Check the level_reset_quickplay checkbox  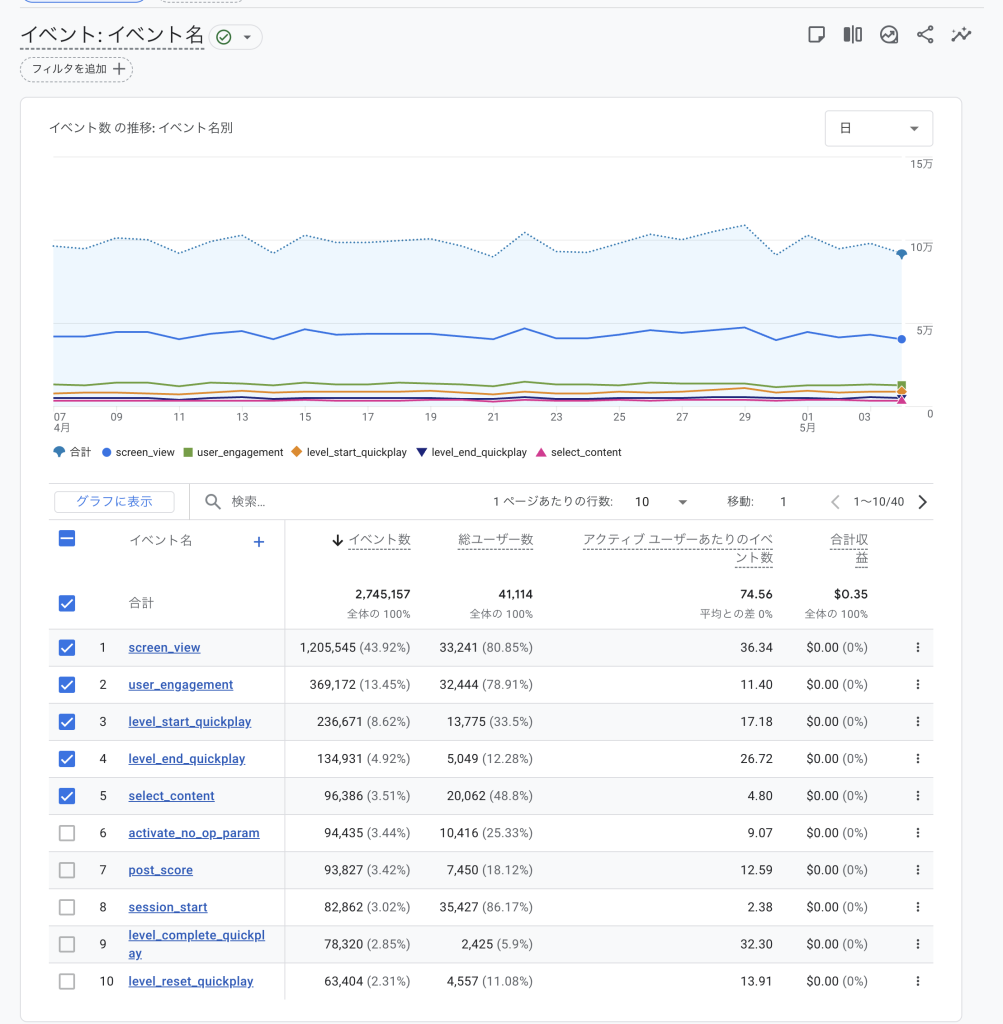click(x=67, y=981)
